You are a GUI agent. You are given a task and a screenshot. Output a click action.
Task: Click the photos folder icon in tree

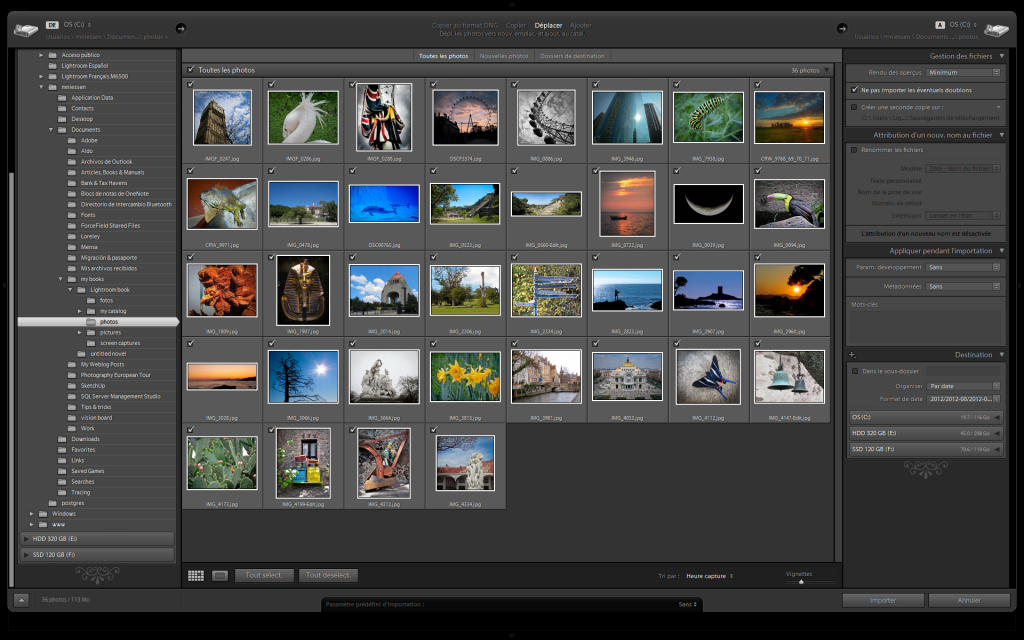[91, 322]
